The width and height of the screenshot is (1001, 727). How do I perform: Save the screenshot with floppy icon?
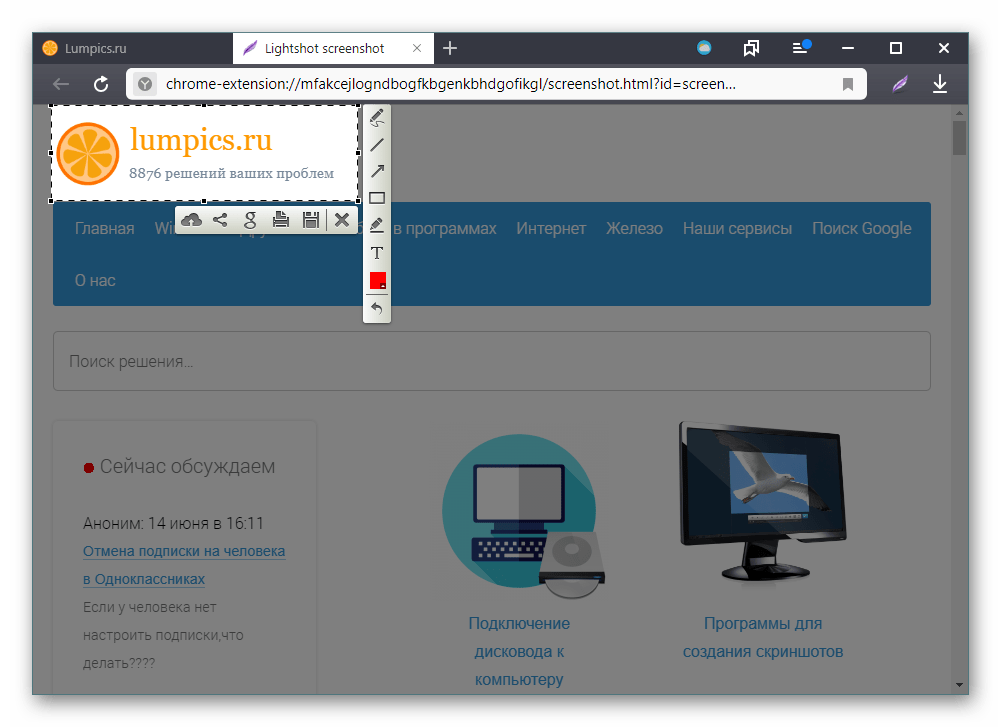tap(311, 220)
